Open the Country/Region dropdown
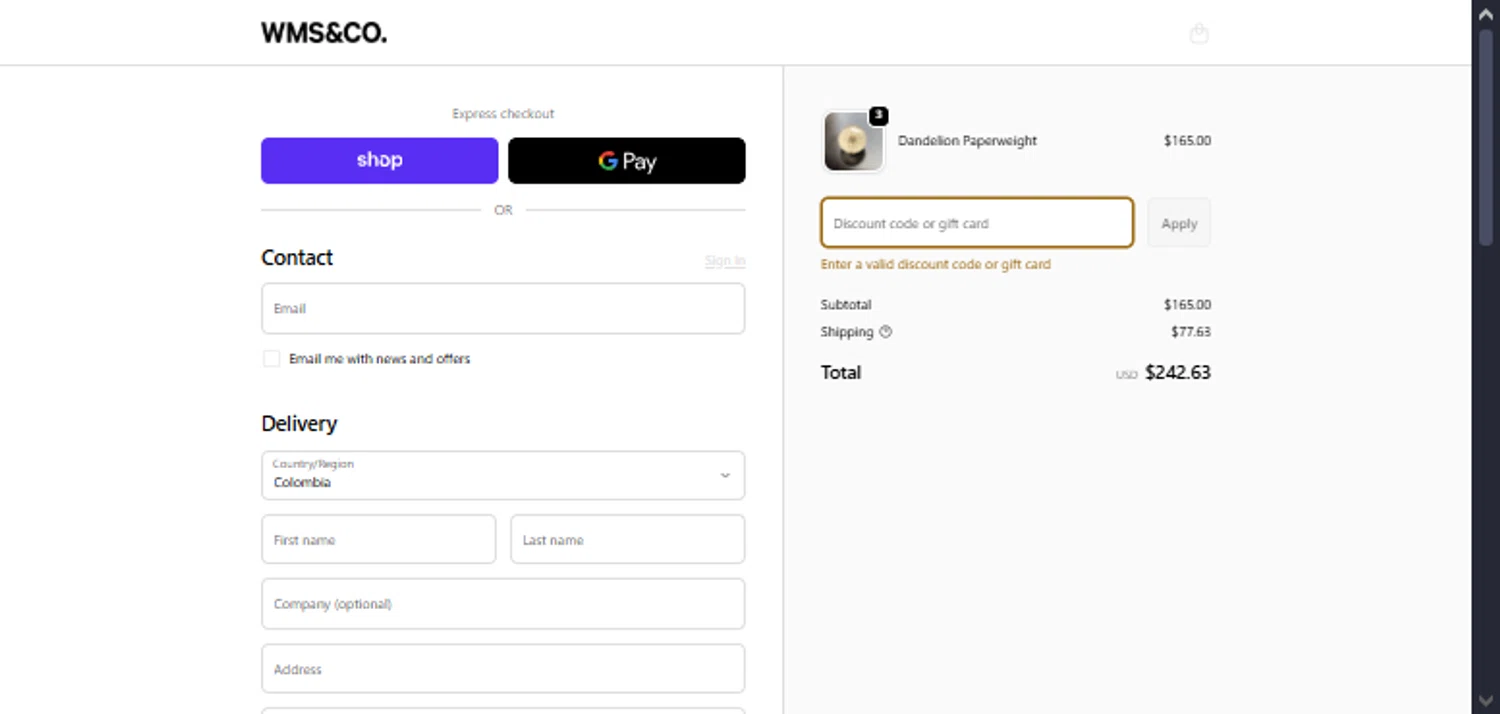 click(503, 475)
